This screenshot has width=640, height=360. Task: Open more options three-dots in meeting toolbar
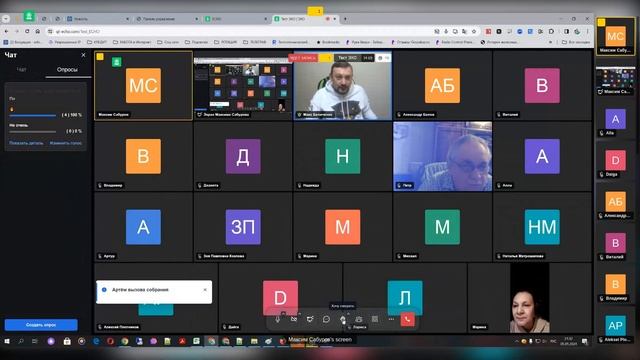(x=391, y=319)
